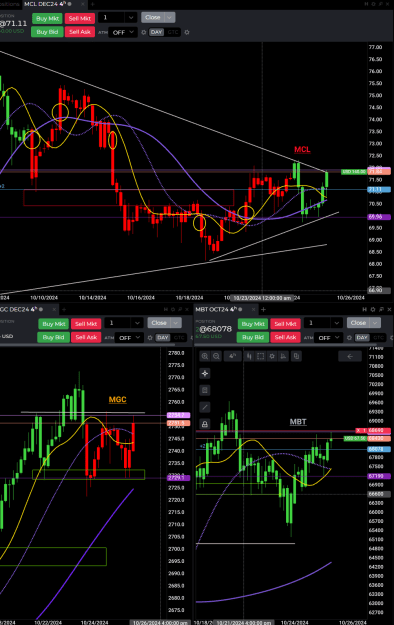Expand arrow beside MGC Close button

[x=176, y=323]
